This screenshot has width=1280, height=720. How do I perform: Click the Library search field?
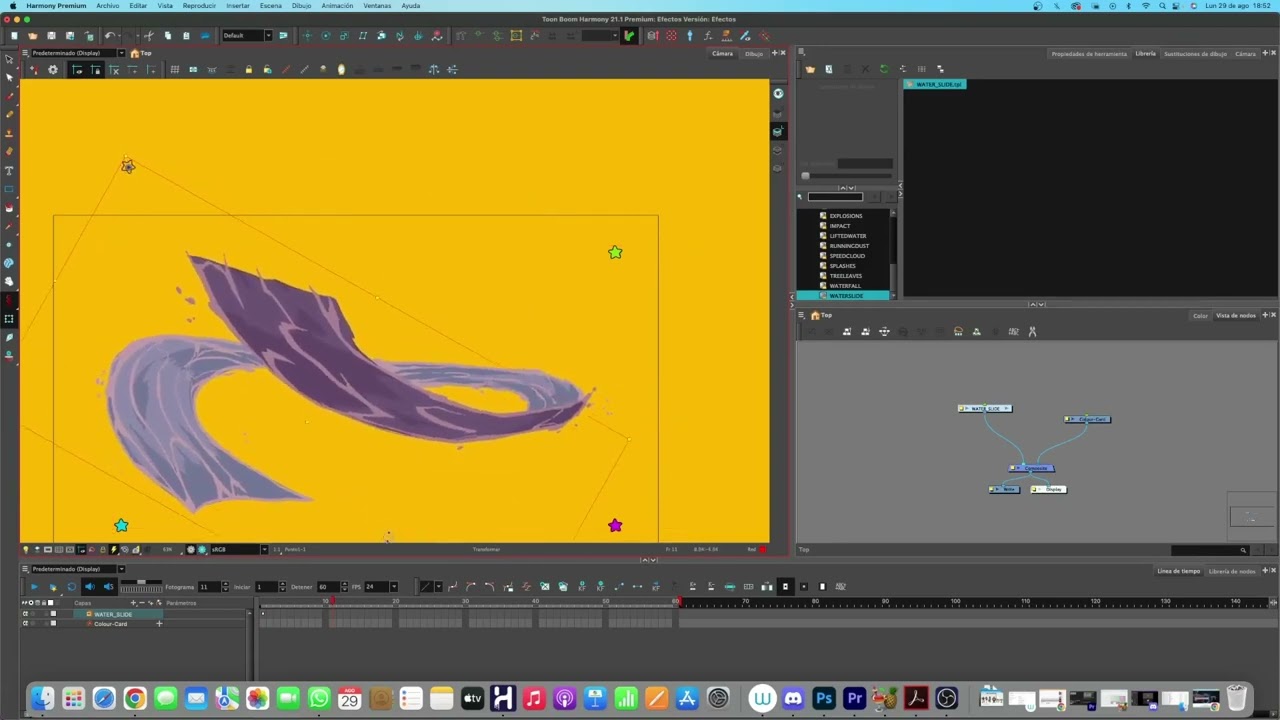(835, 197)
